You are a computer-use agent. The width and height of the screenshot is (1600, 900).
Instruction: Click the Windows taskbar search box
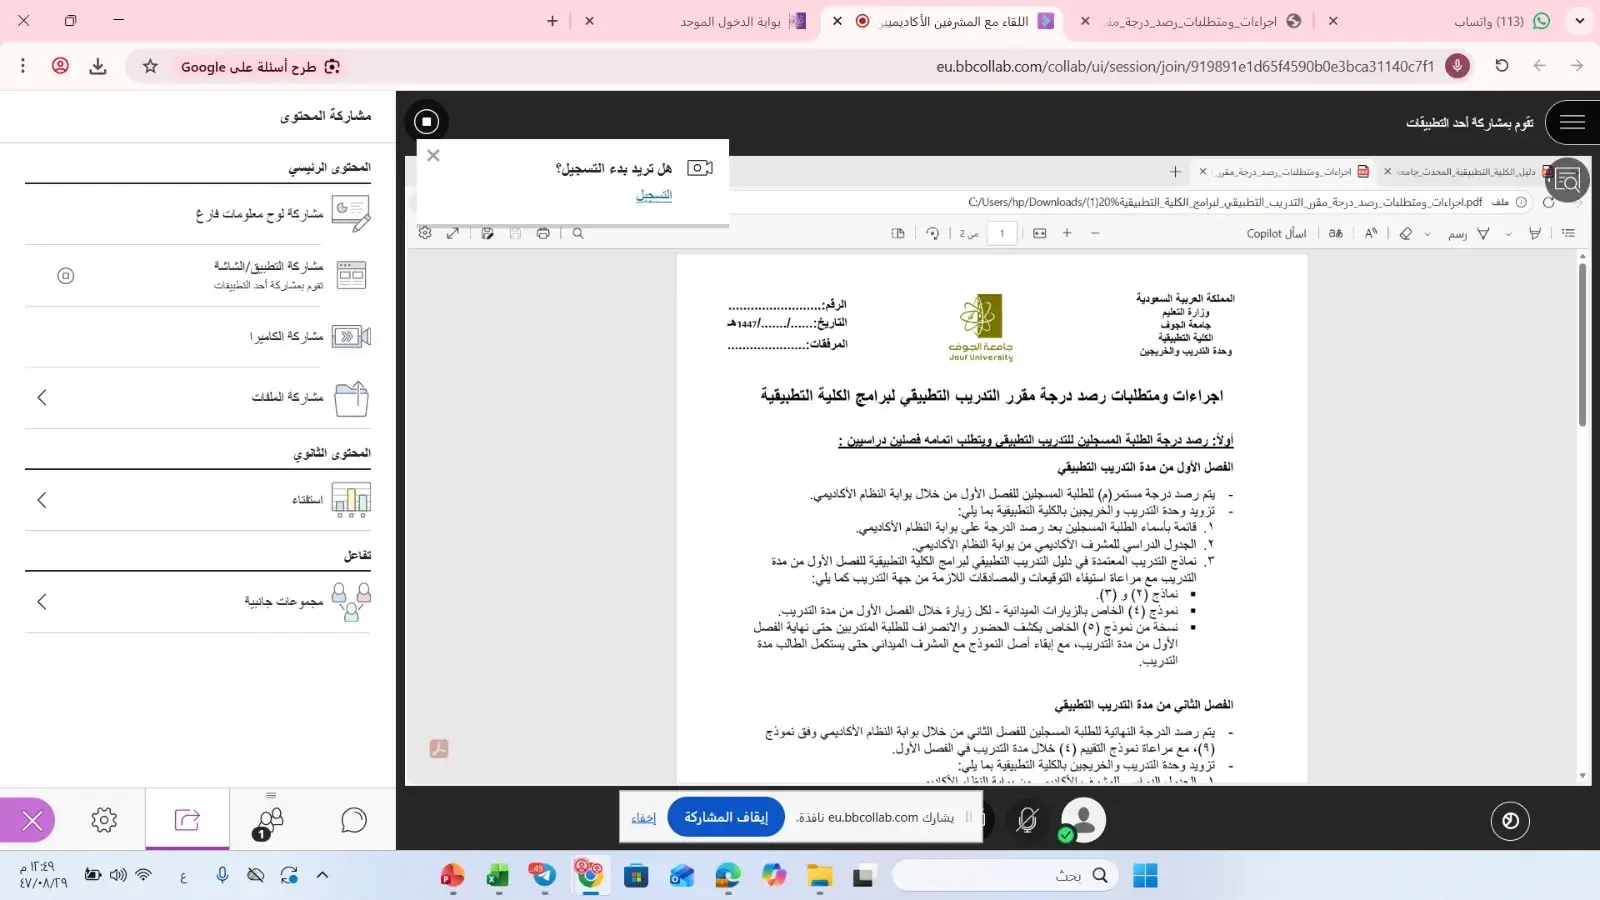coord(1000,876)
